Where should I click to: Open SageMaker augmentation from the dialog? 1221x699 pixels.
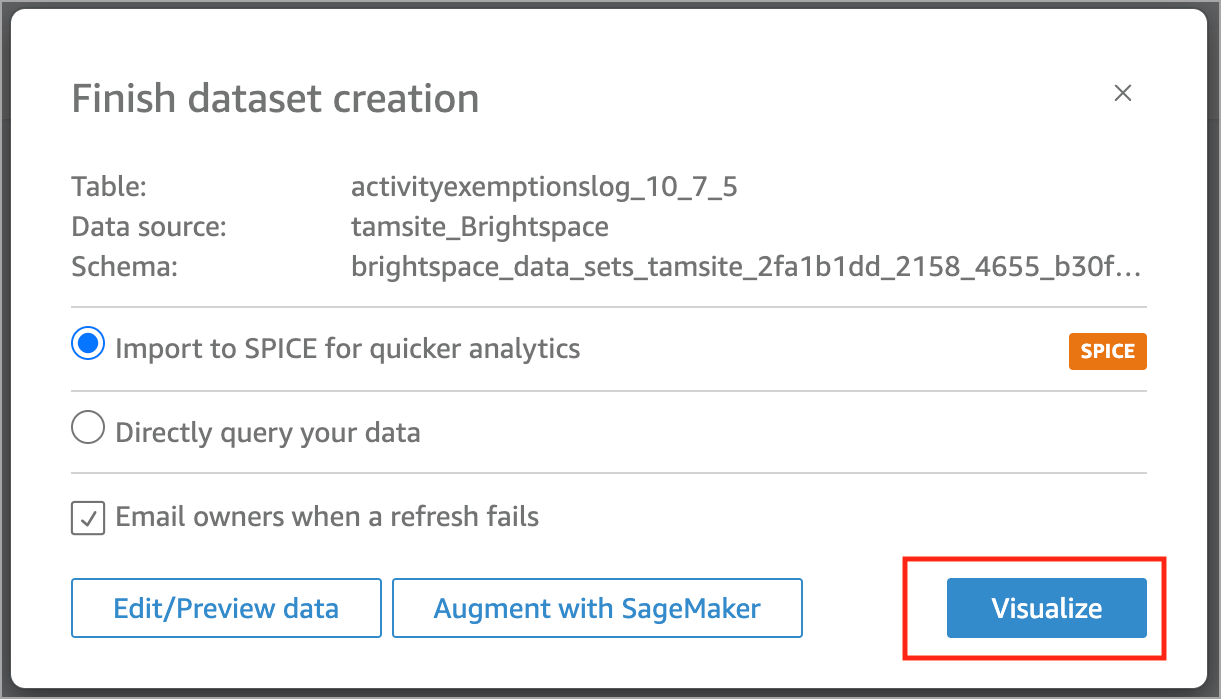tap(597, 608)
